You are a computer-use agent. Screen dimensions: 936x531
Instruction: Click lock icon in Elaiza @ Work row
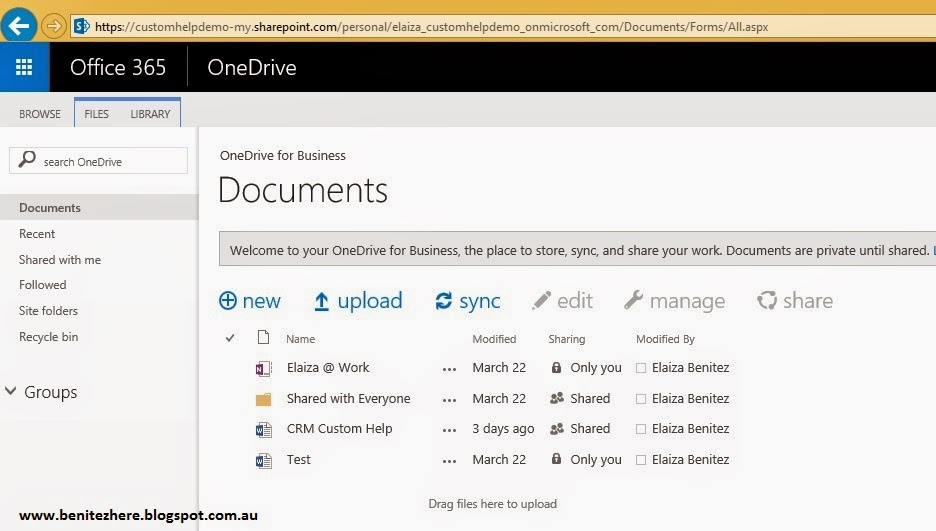coord(556,368)
